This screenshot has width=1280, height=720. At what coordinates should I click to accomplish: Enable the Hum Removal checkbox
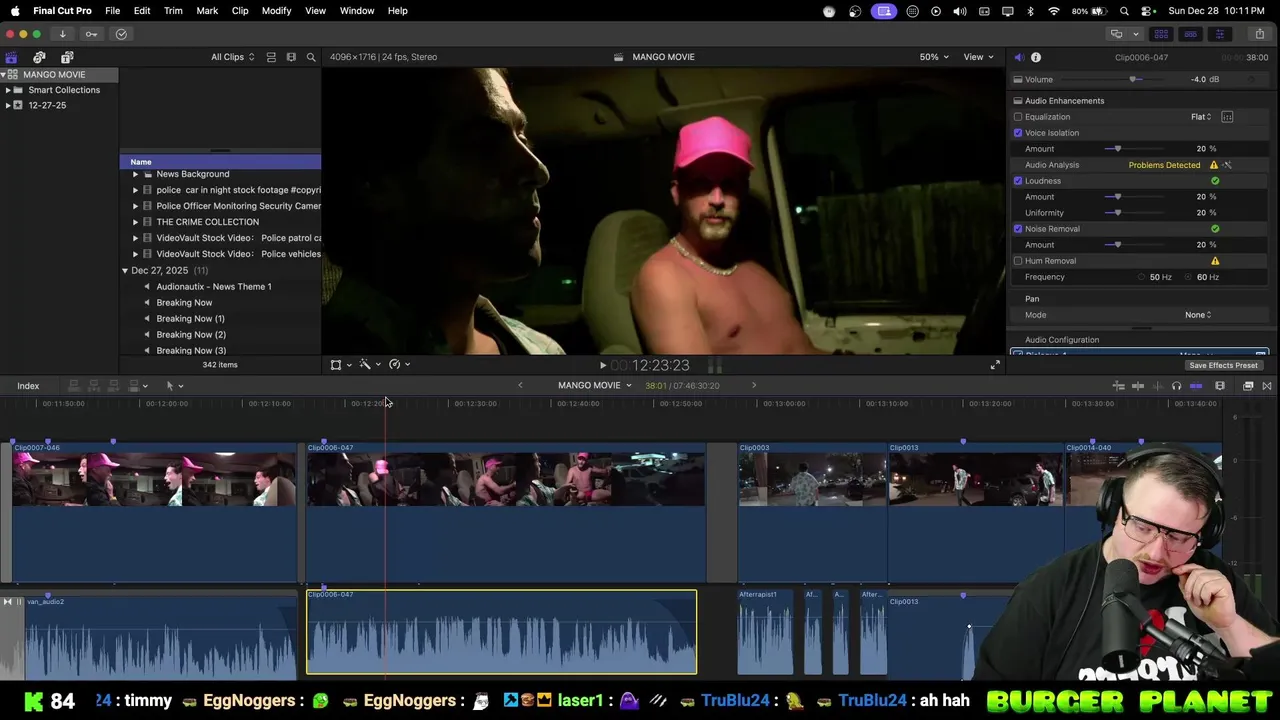point(1018,261)
